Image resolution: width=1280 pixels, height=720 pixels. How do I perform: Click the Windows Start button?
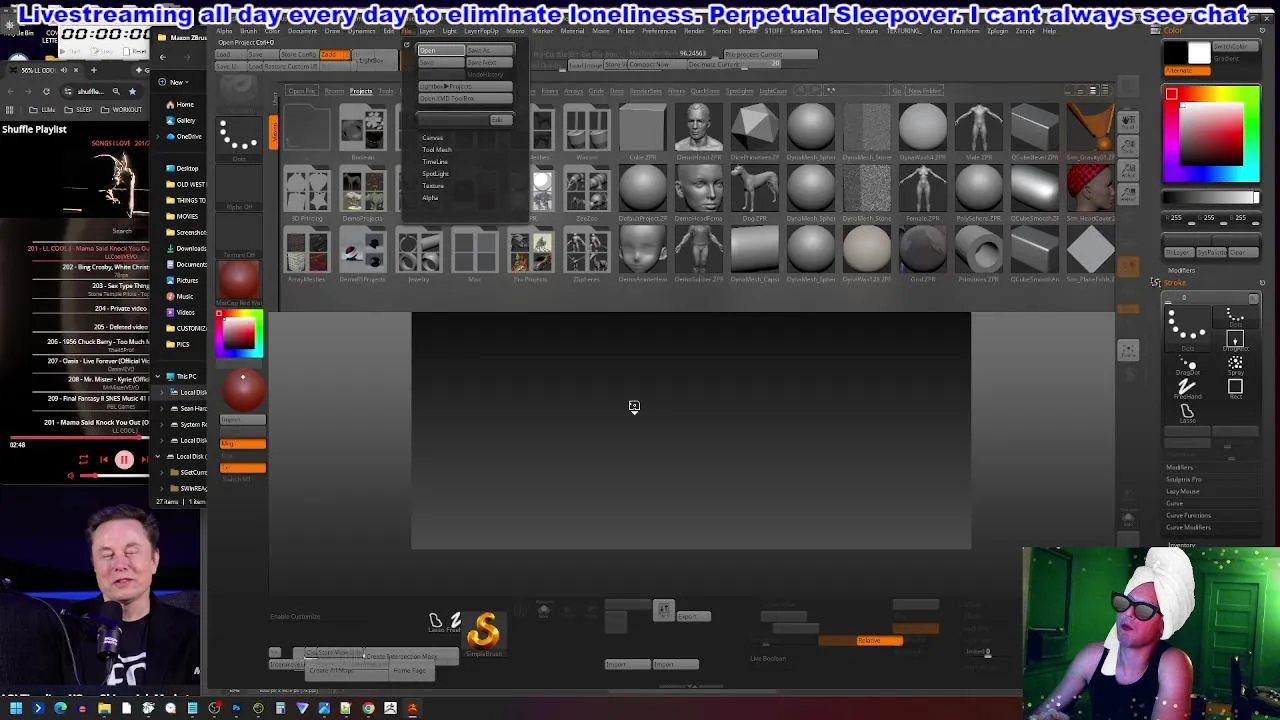(x=16, y=709)
